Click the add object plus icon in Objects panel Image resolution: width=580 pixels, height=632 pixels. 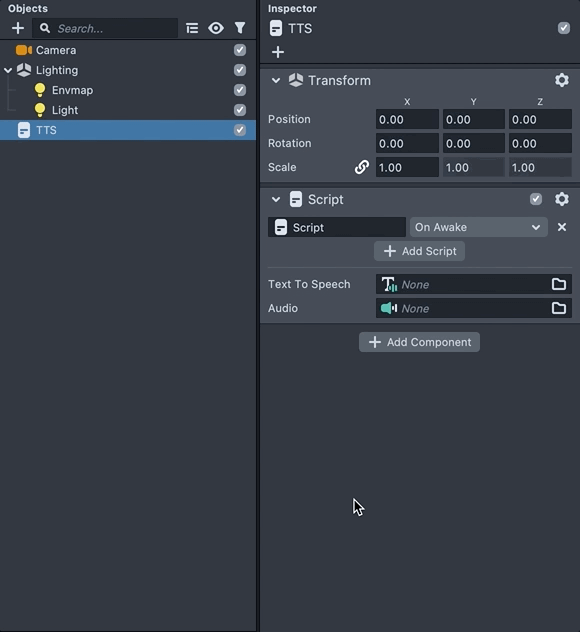[x=18, y=28]
